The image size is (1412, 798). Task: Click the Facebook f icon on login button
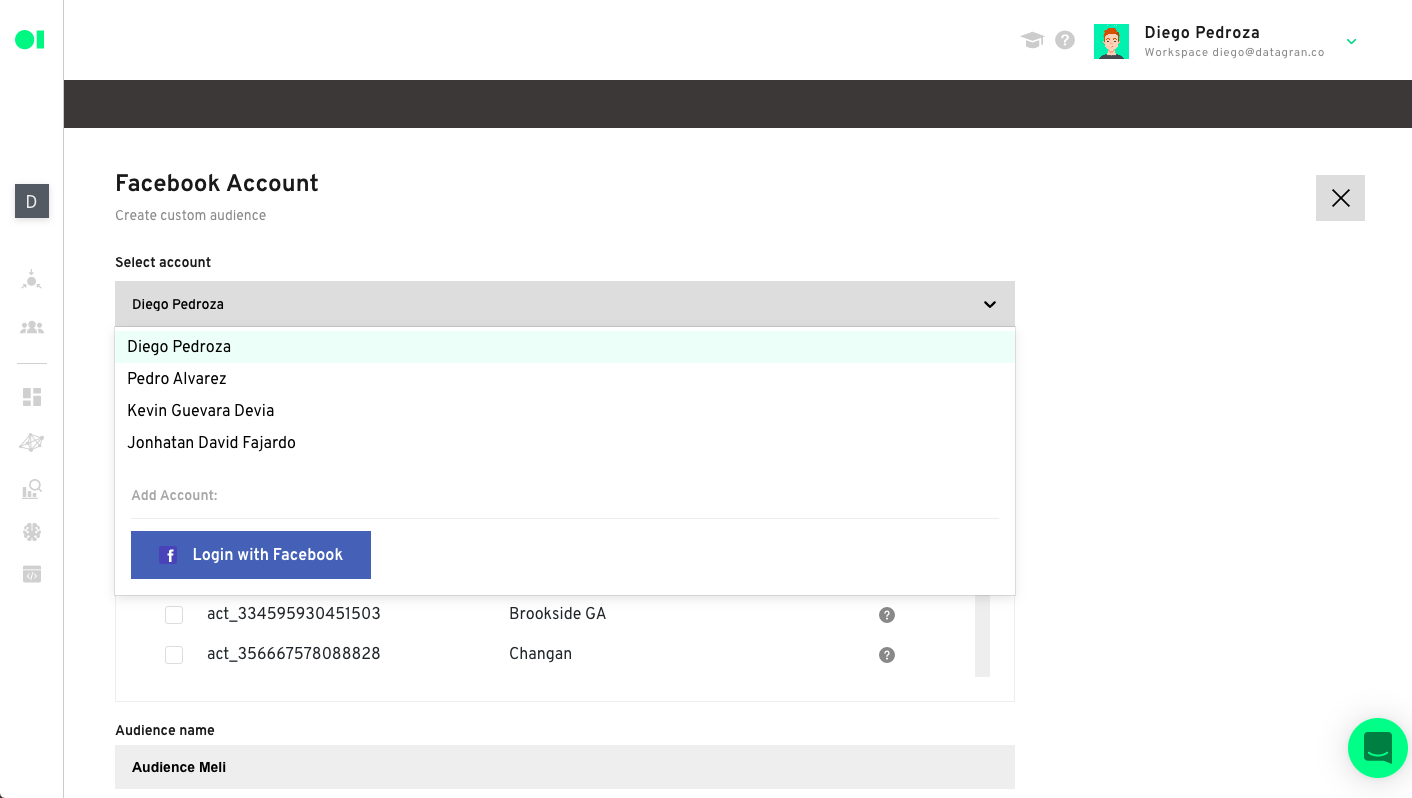[x=169, y=555]
